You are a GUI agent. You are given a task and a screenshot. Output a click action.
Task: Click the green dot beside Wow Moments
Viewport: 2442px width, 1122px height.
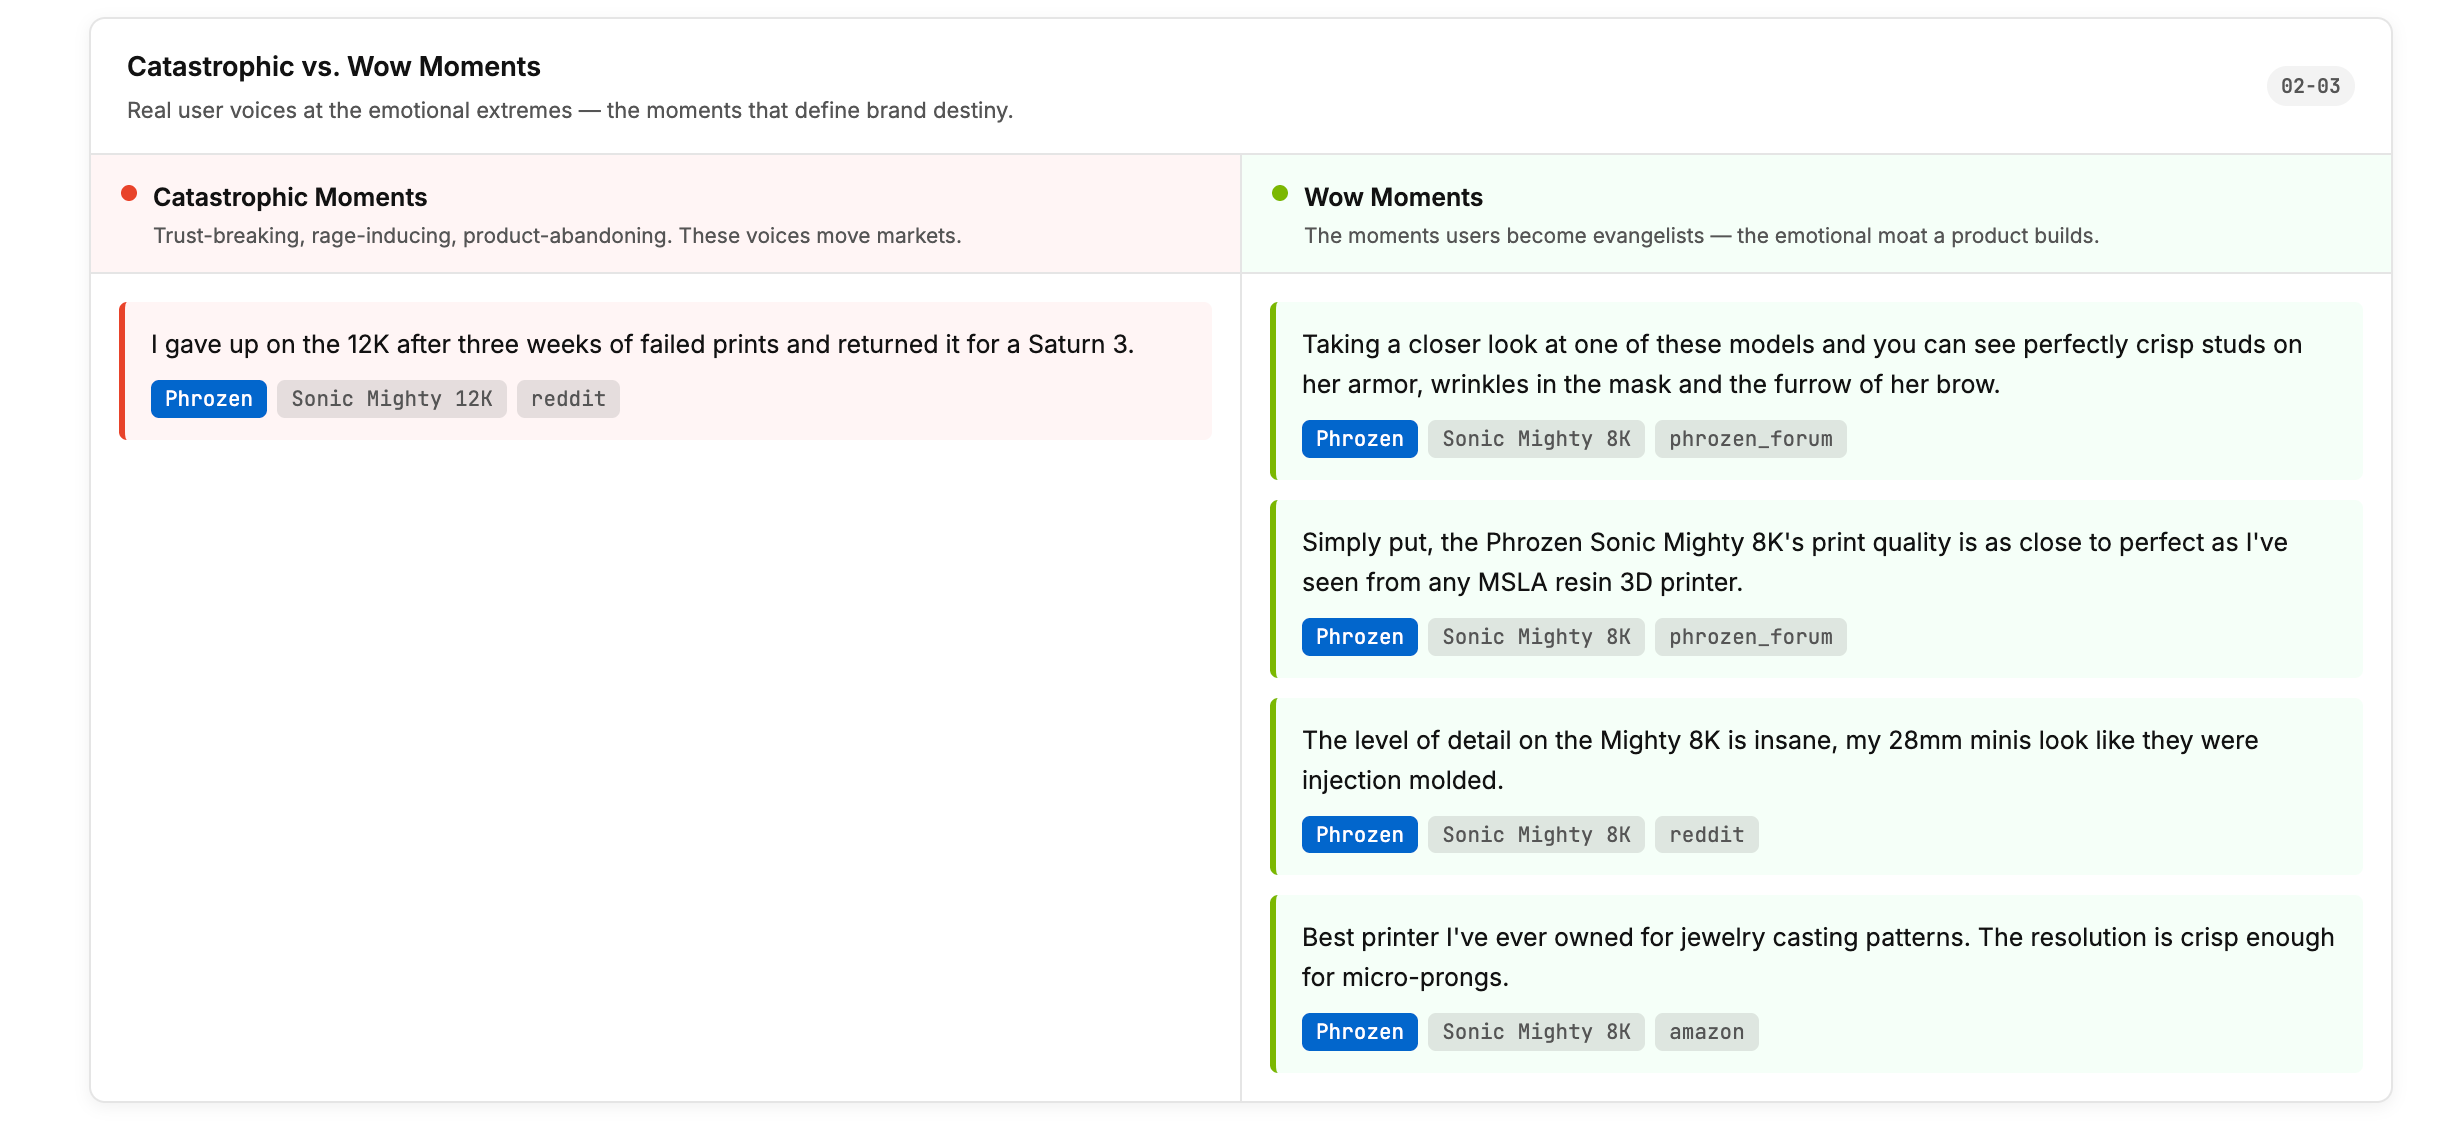point(1279,194)
